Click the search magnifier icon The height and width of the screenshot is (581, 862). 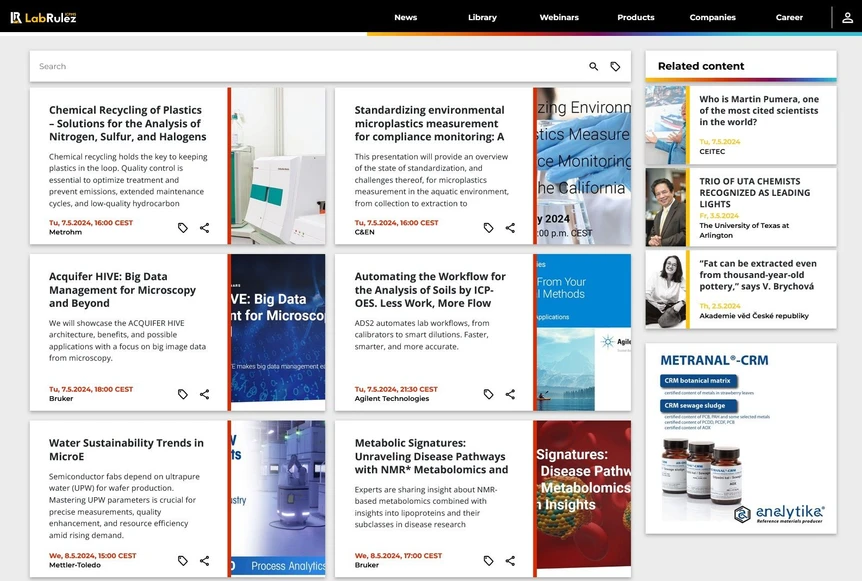593,67
